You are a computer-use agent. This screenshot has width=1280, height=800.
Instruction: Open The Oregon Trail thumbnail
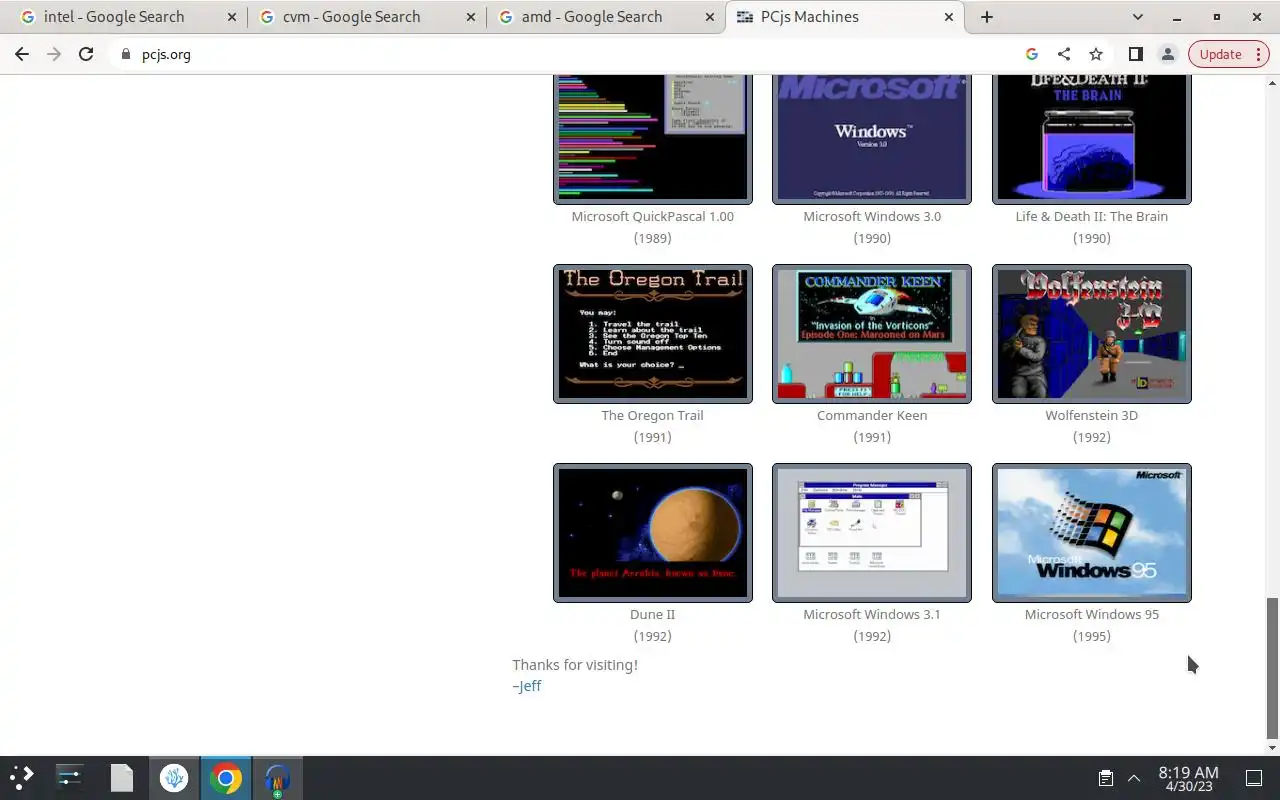tap(653, 334)
